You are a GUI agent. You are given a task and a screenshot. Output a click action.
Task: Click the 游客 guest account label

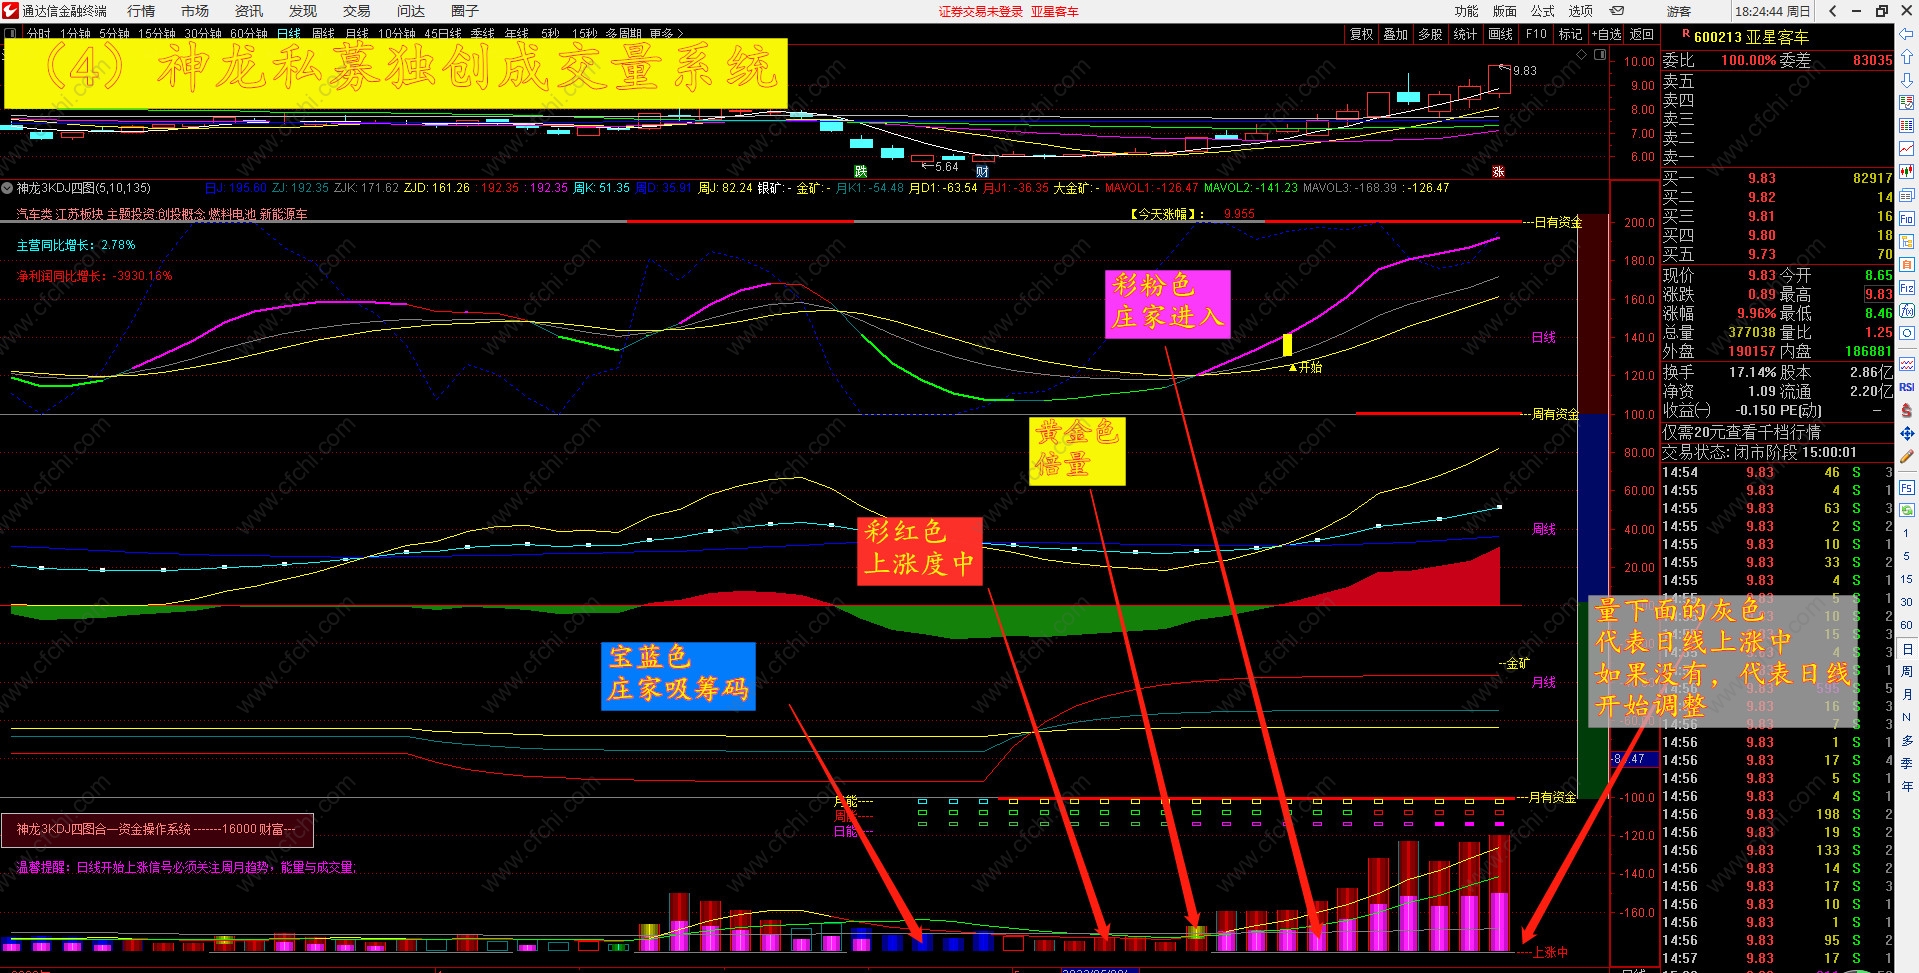point(1679,11)
